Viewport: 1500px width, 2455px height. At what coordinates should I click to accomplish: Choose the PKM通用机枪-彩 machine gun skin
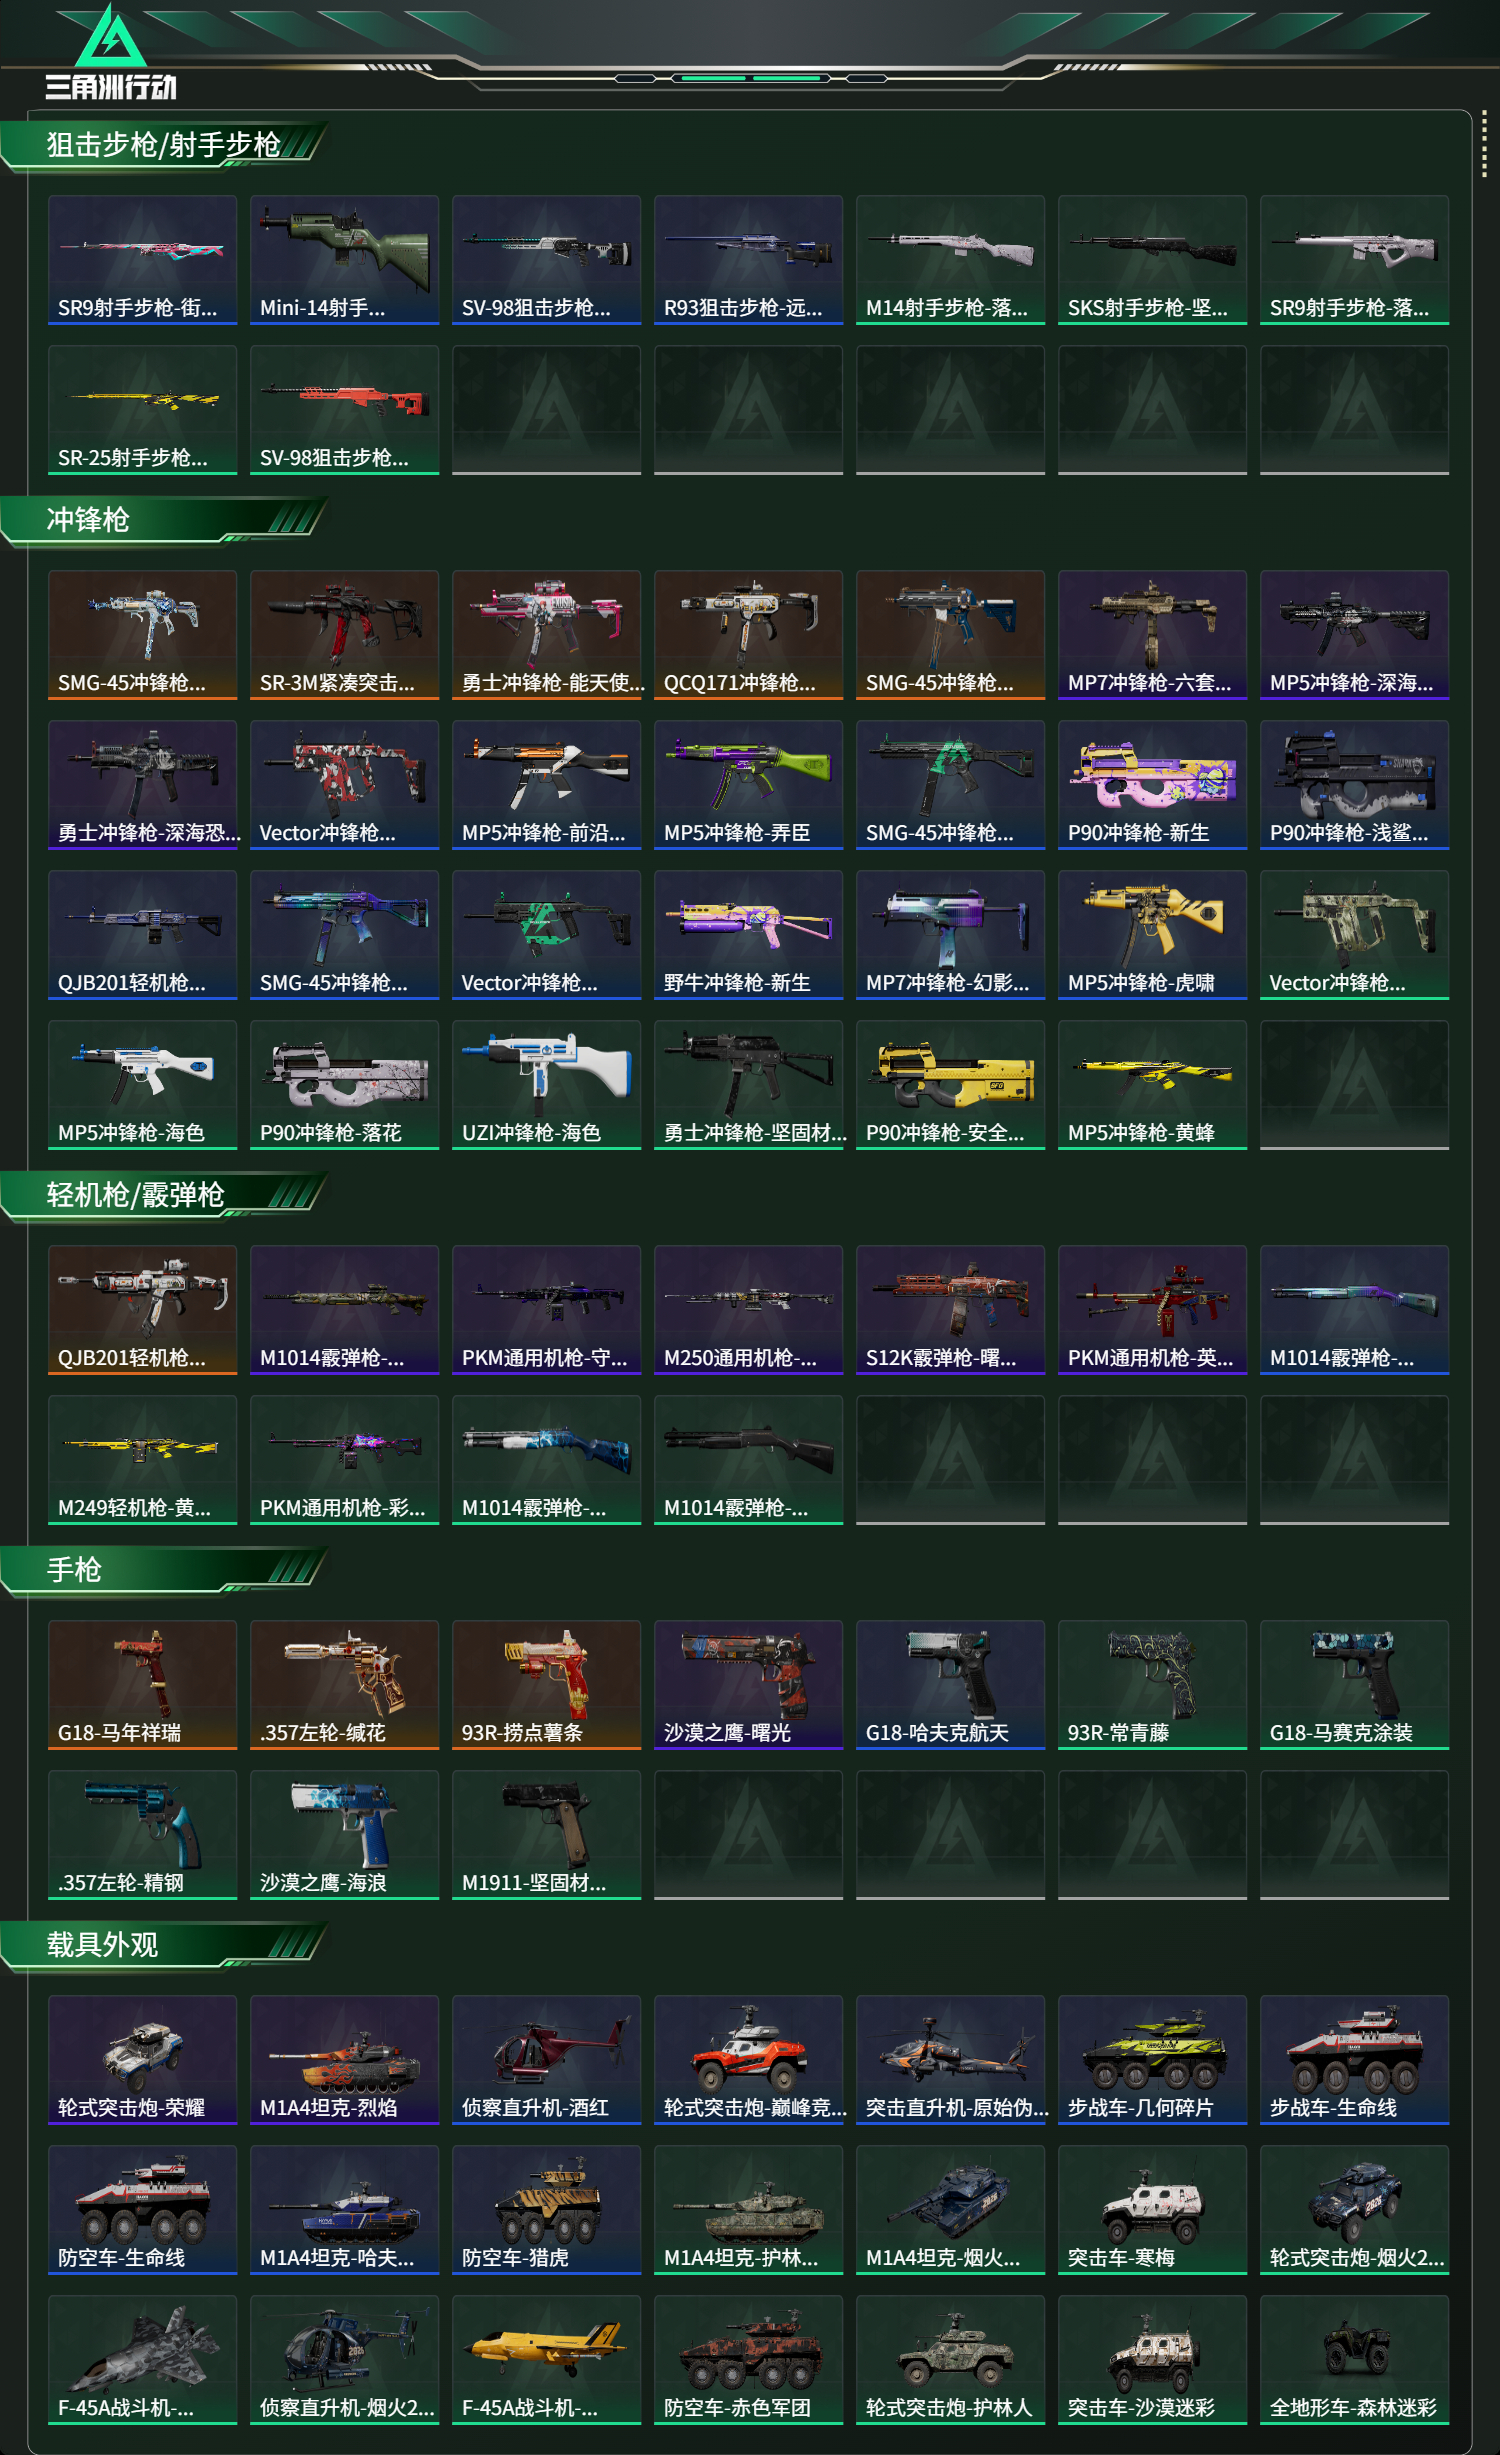point(344,1460)
